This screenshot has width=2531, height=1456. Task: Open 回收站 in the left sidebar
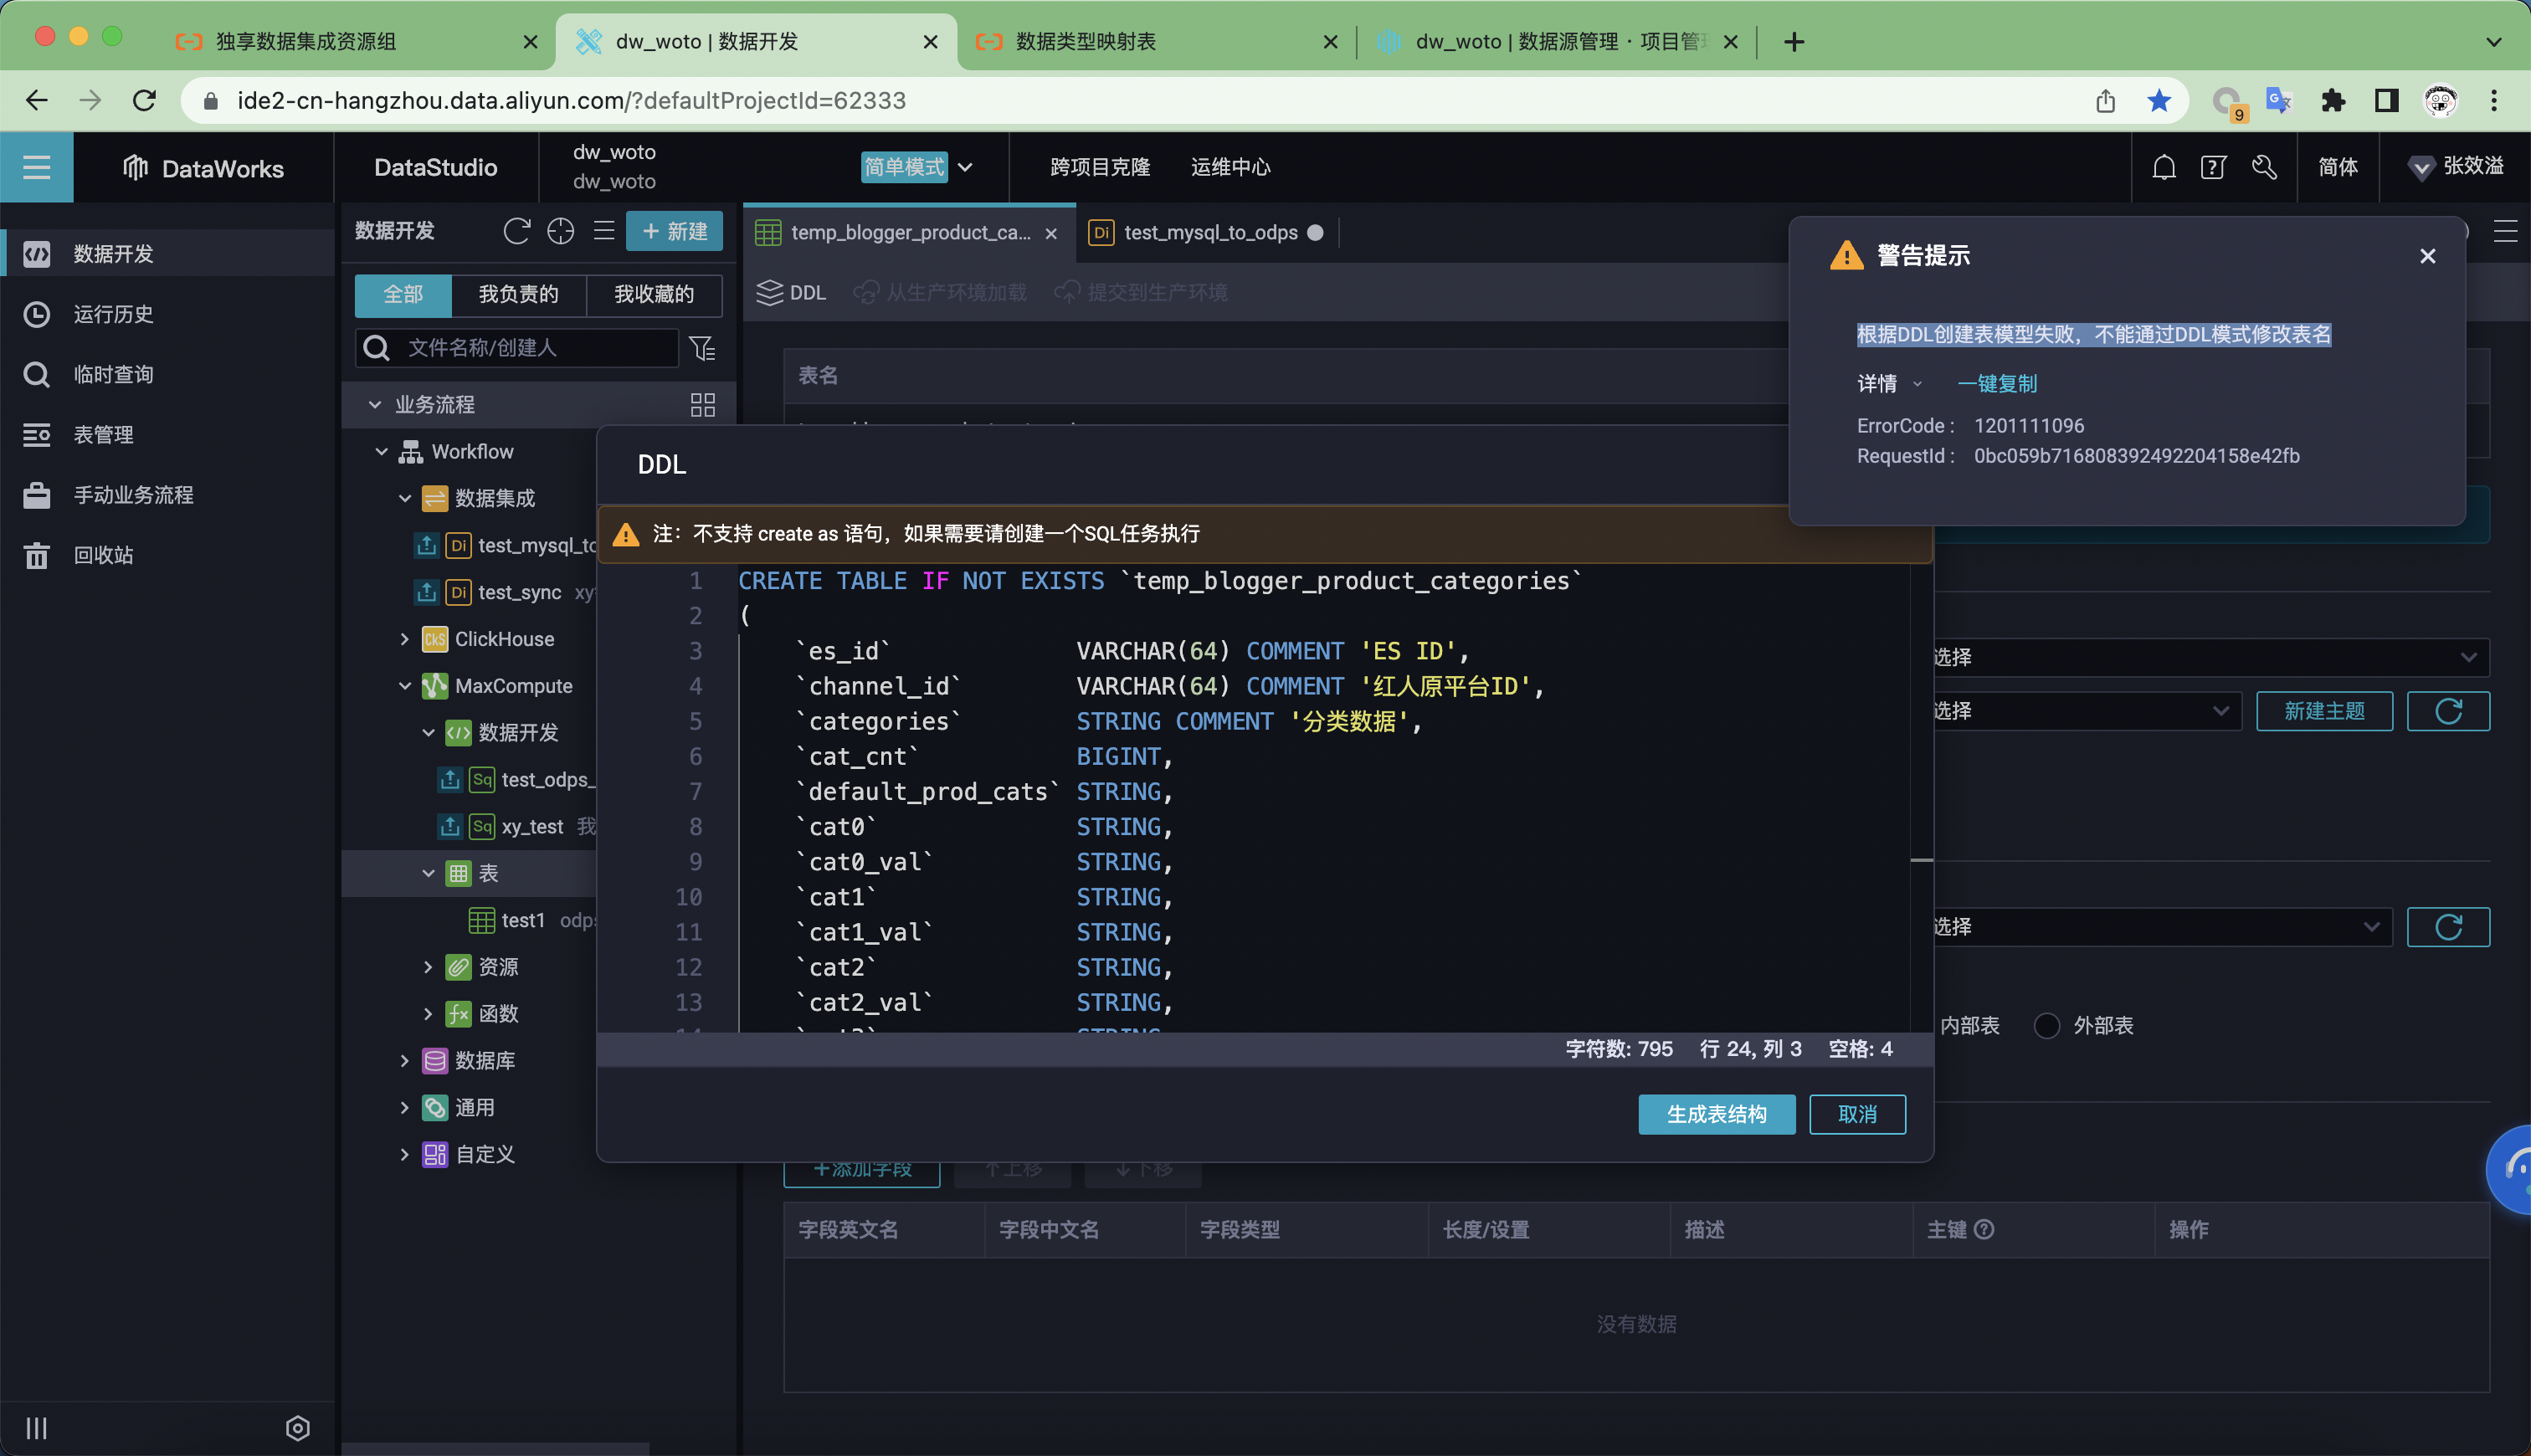pos(102,555)
